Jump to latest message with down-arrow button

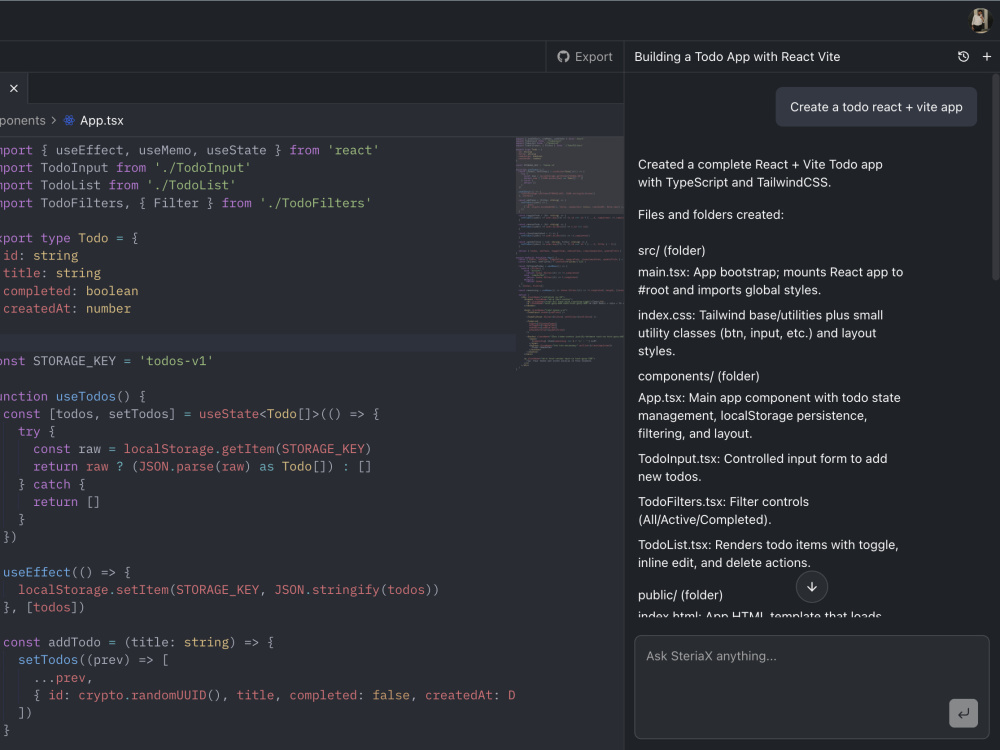[x=812, y=587]
